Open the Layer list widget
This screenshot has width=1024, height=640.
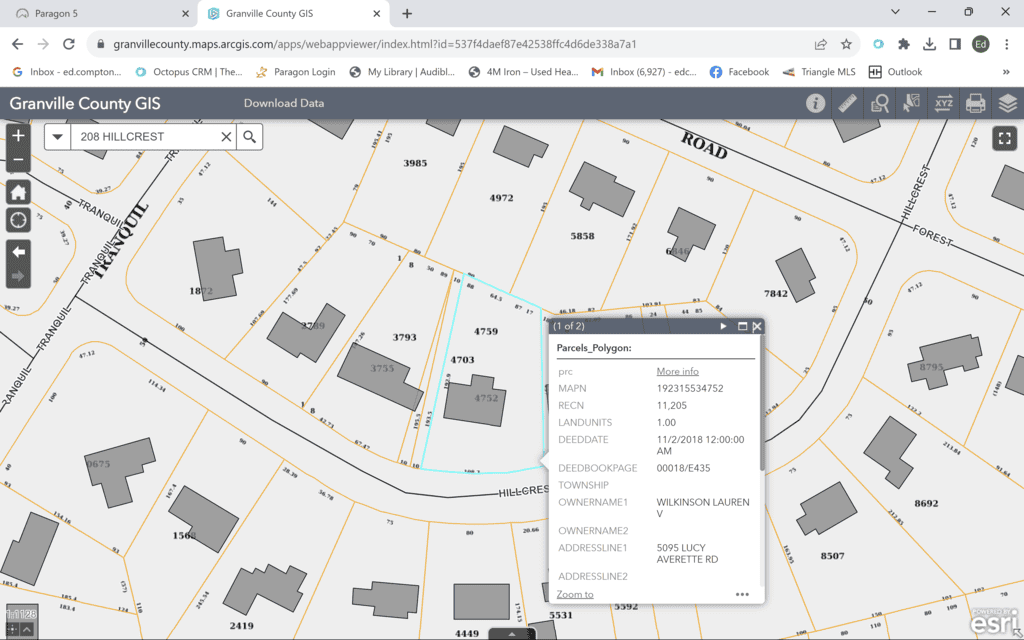tap(1007, 103)
